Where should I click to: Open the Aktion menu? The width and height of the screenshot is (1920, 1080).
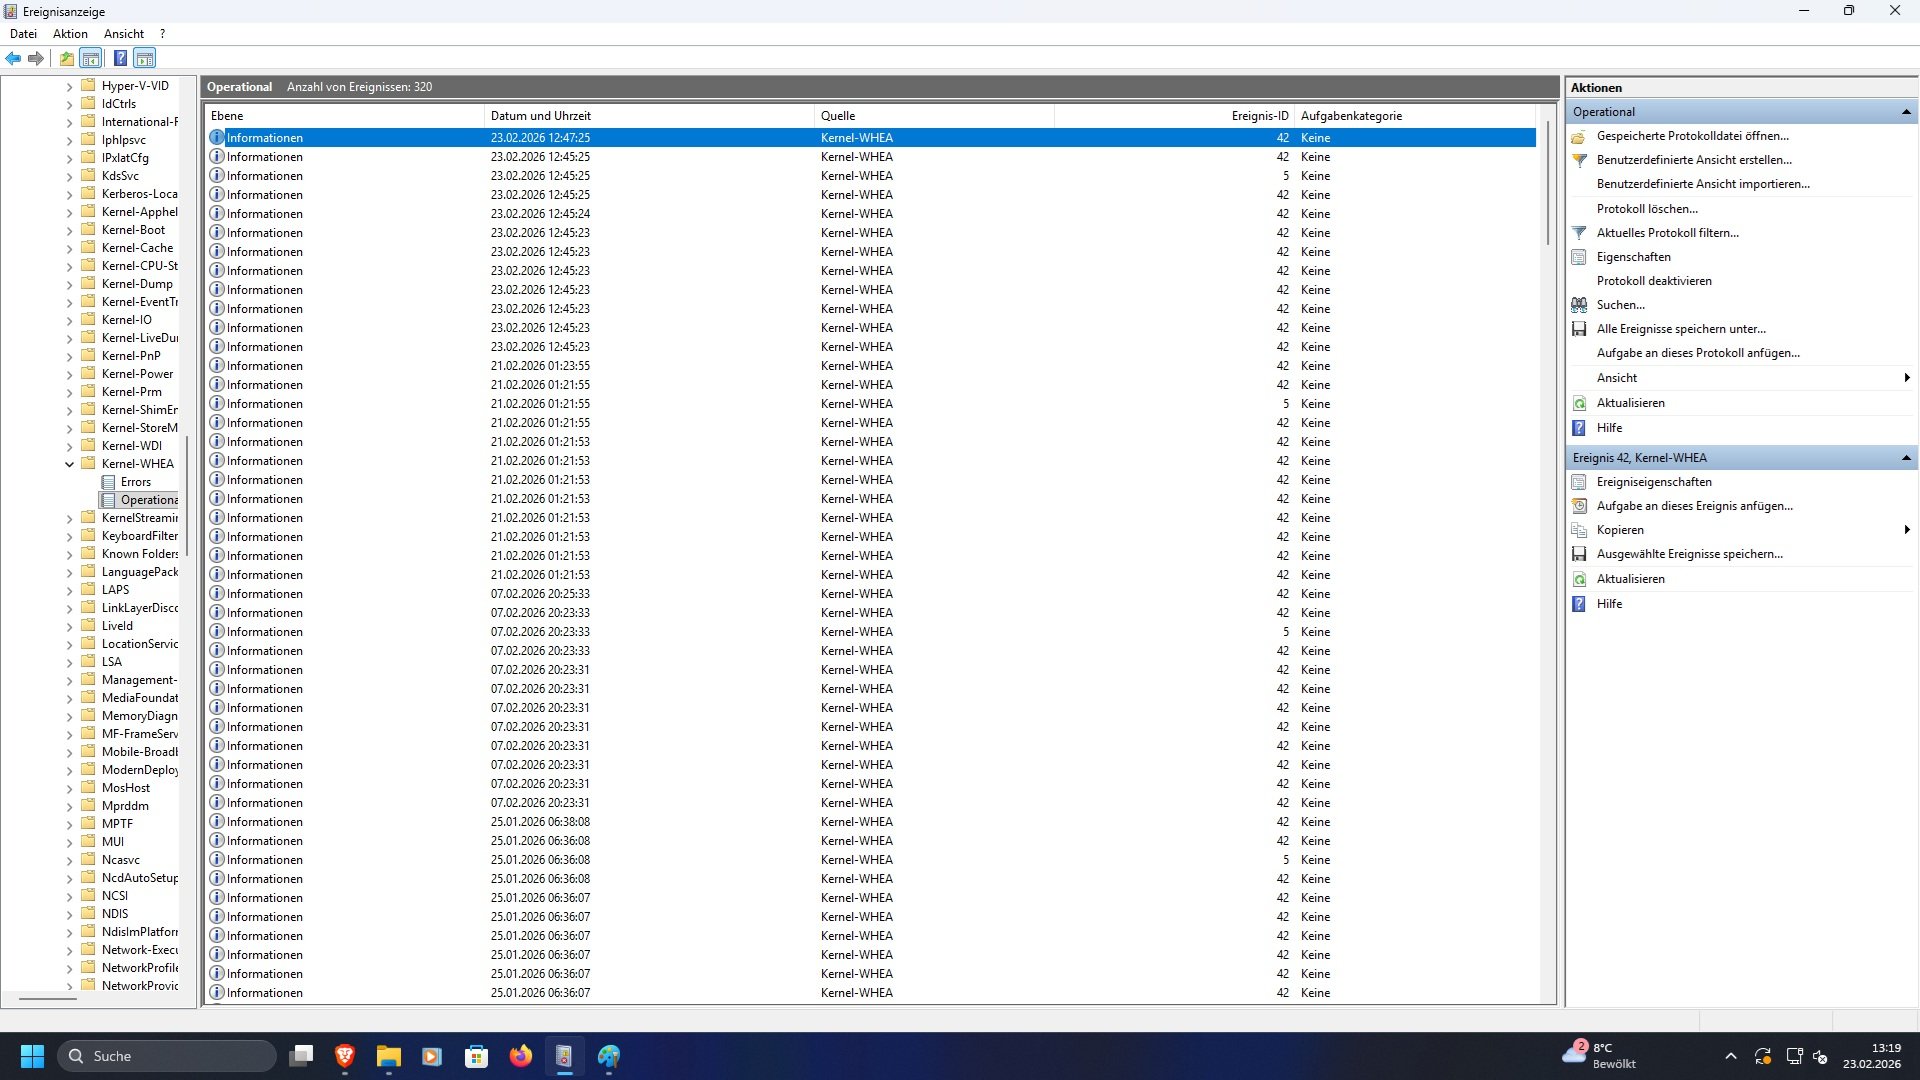[70, 34]
